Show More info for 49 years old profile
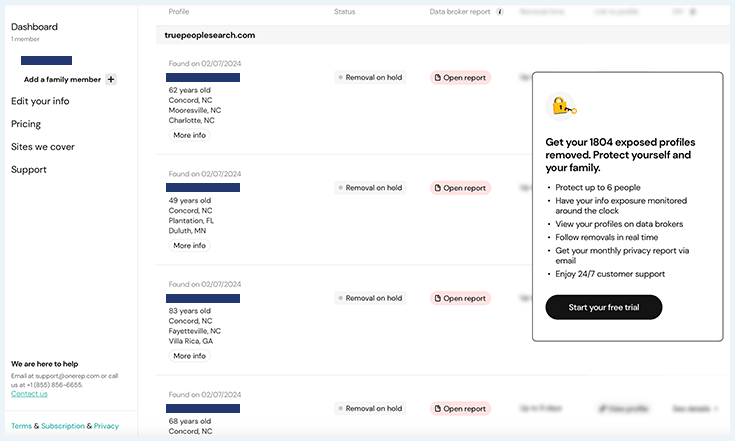The image size is (735, 441). [x=189, y=246]
